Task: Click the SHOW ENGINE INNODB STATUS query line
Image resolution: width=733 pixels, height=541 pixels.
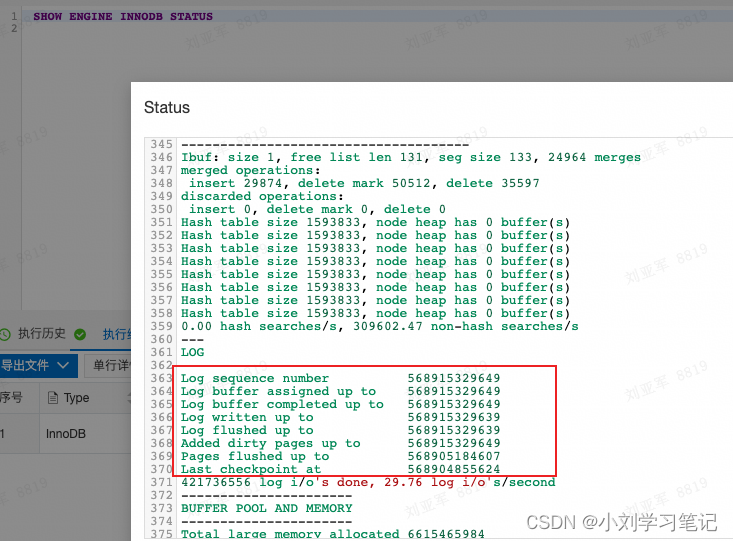Action: point(123,16)
